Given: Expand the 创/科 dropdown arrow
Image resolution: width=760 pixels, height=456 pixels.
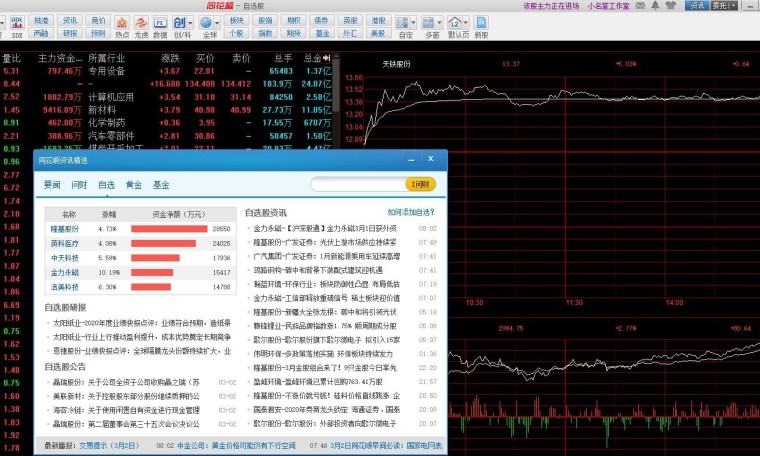Looking at the screenshot, I should [x=190, y=23].
